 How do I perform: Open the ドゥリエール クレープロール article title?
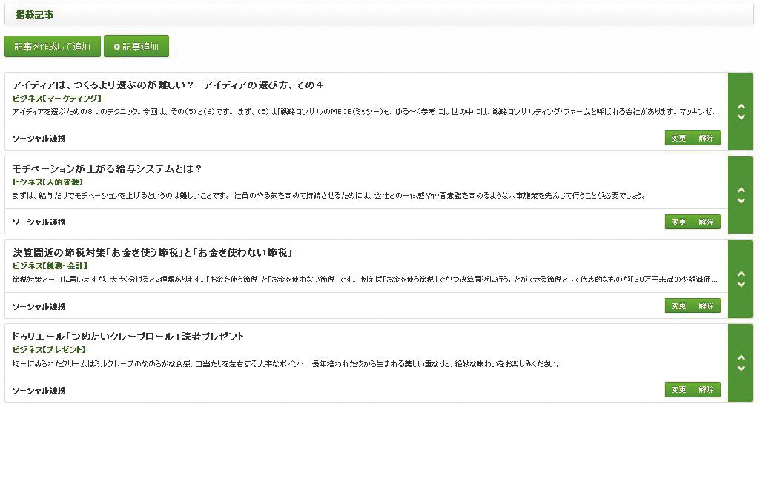click(x=128, y=336)
